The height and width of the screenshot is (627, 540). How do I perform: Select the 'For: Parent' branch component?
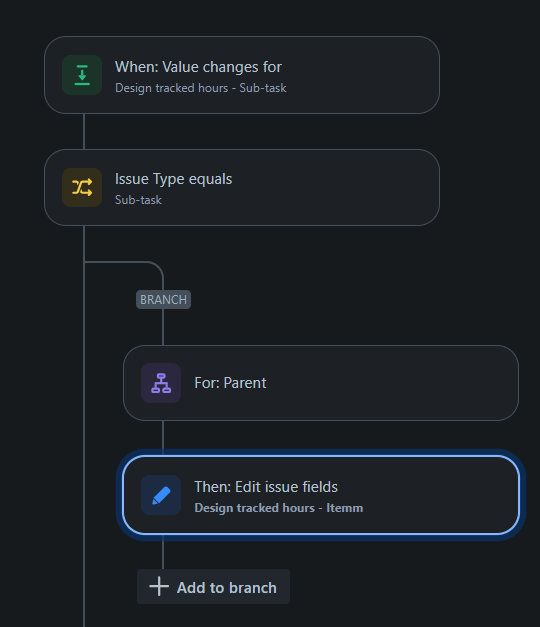tap(321, 383)
